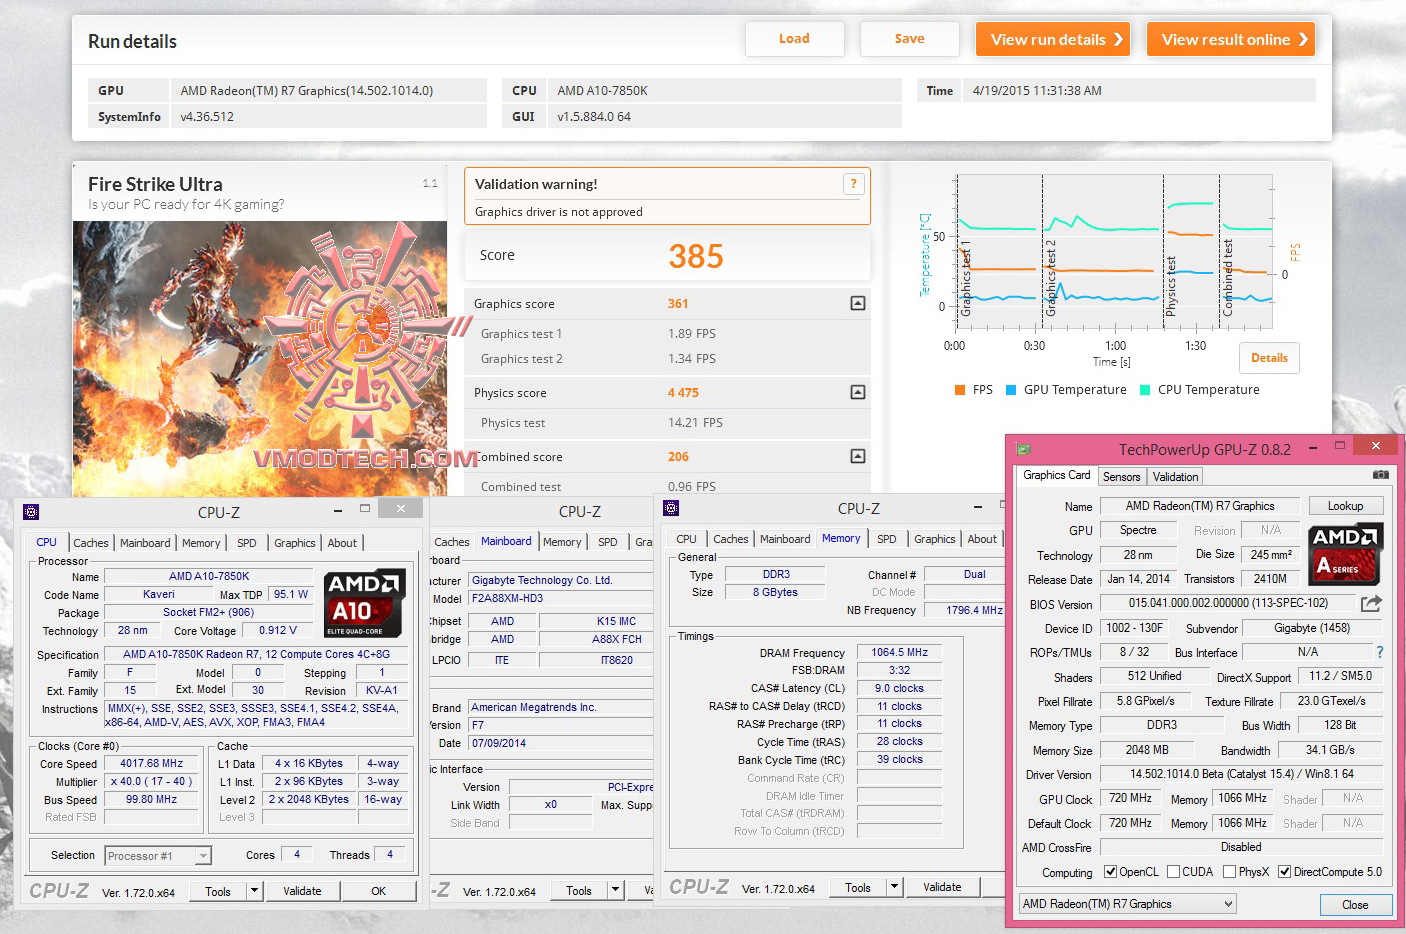The width and height of the screenshot is (1406, 934).
Task: Click the View run details button
Action: coord(1052,39)
